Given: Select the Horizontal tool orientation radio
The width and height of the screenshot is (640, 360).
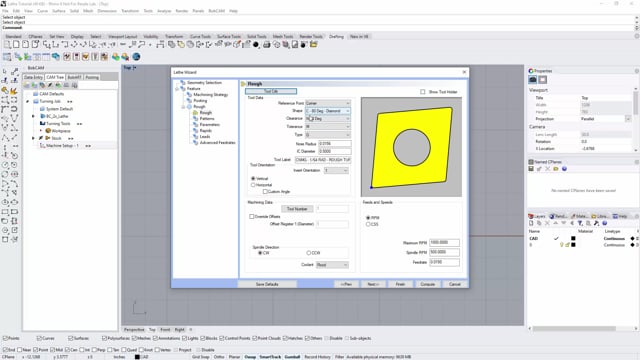Looking at the screenshot, I should tap(253, 185).
